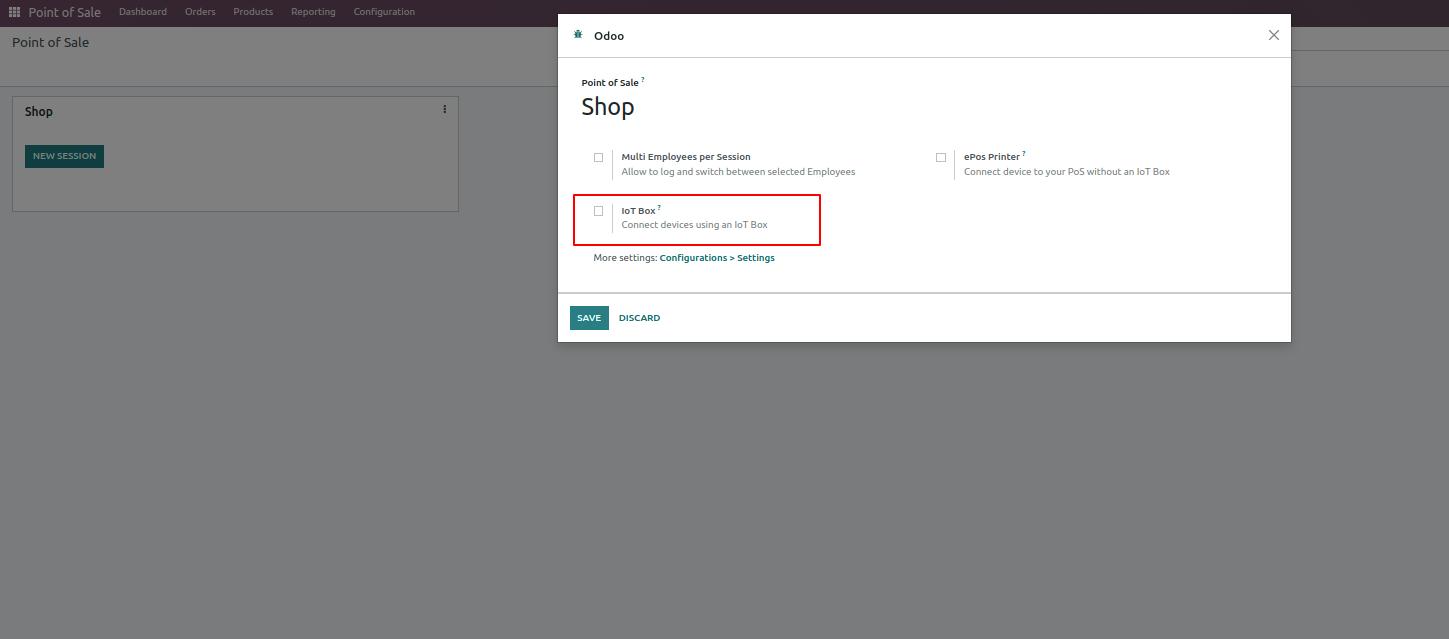Viewport: 1449px width, 639px height.
Task: Show help tooltip next to Point of Sale label
Action: 643,79
